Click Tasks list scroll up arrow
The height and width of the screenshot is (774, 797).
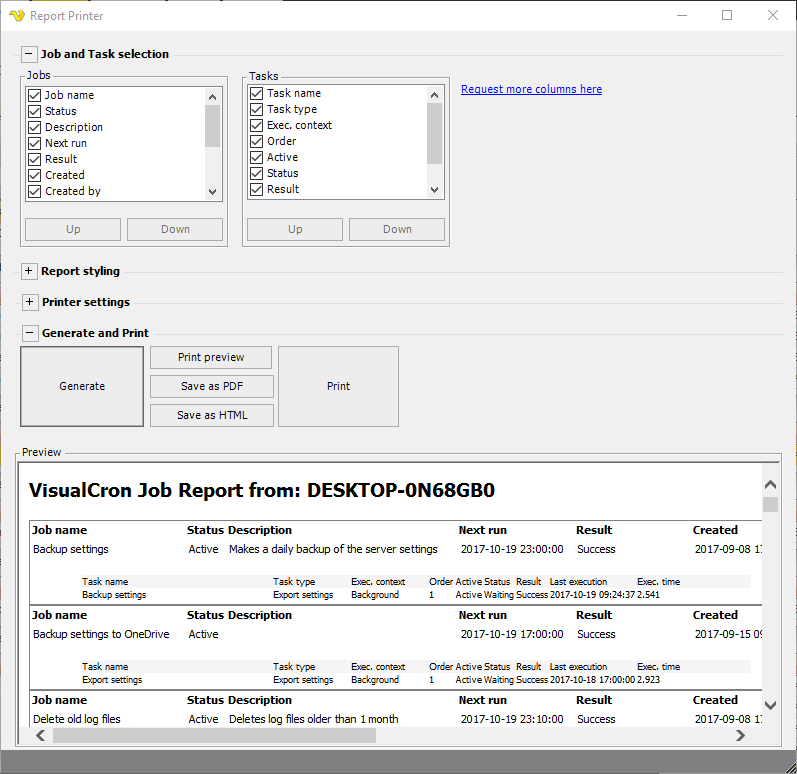click(434, 95)
